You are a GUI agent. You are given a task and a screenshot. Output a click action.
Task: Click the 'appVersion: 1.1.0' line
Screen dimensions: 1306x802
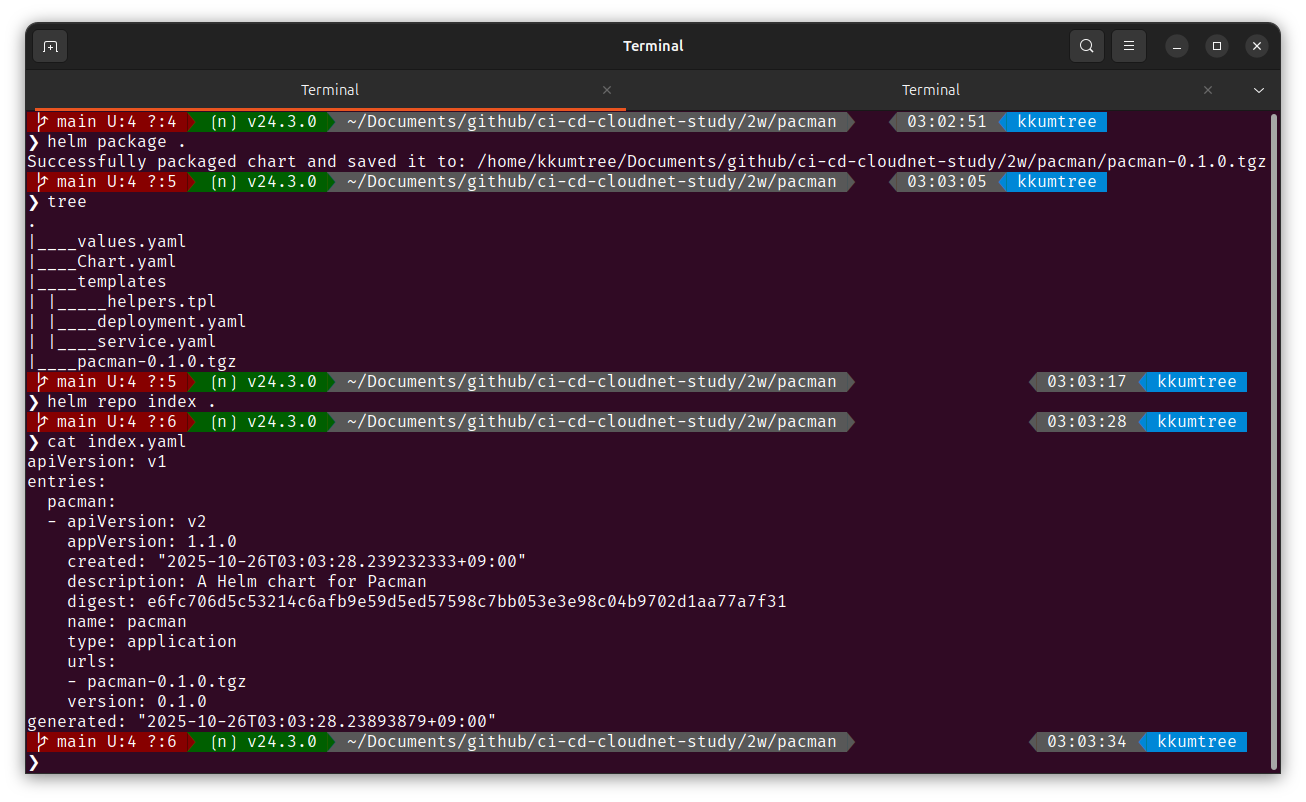pyautogui.click(x=151, y=542)
